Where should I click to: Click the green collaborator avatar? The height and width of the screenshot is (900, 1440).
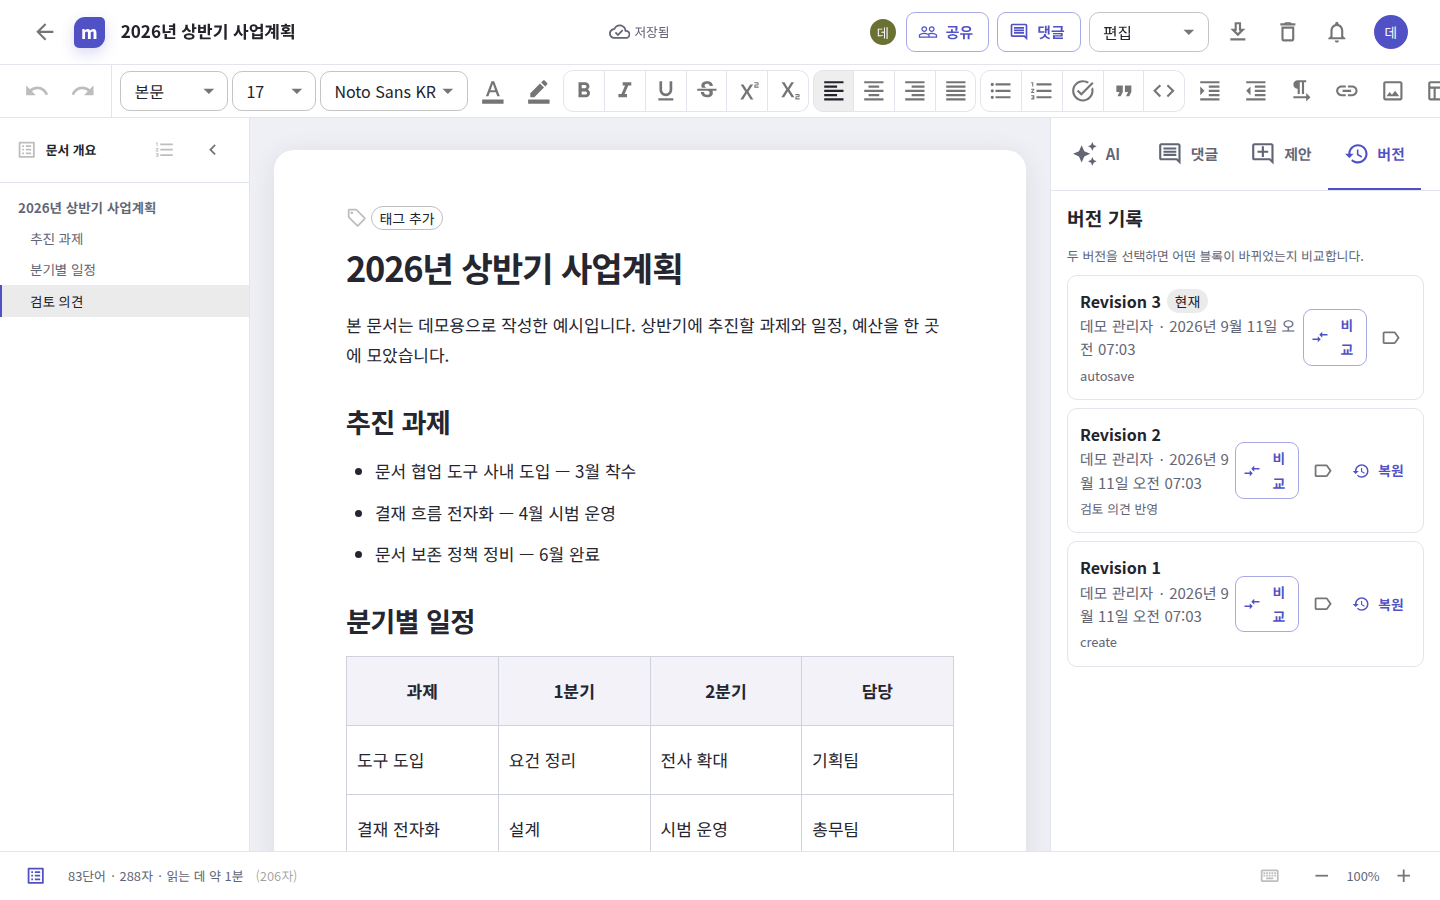coord(883,32)
